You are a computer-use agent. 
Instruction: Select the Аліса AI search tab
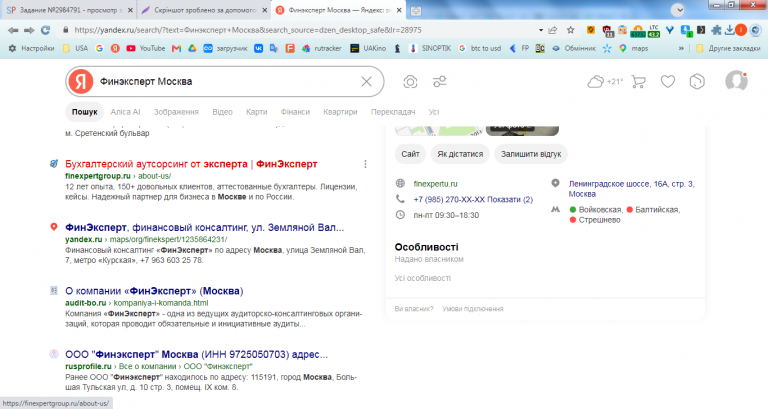coord(125,112)
